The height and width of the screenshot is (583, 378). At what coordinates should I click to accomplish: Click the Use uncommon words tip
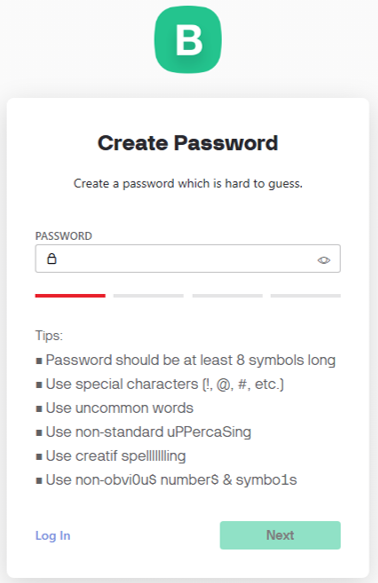tap(114, 408)
